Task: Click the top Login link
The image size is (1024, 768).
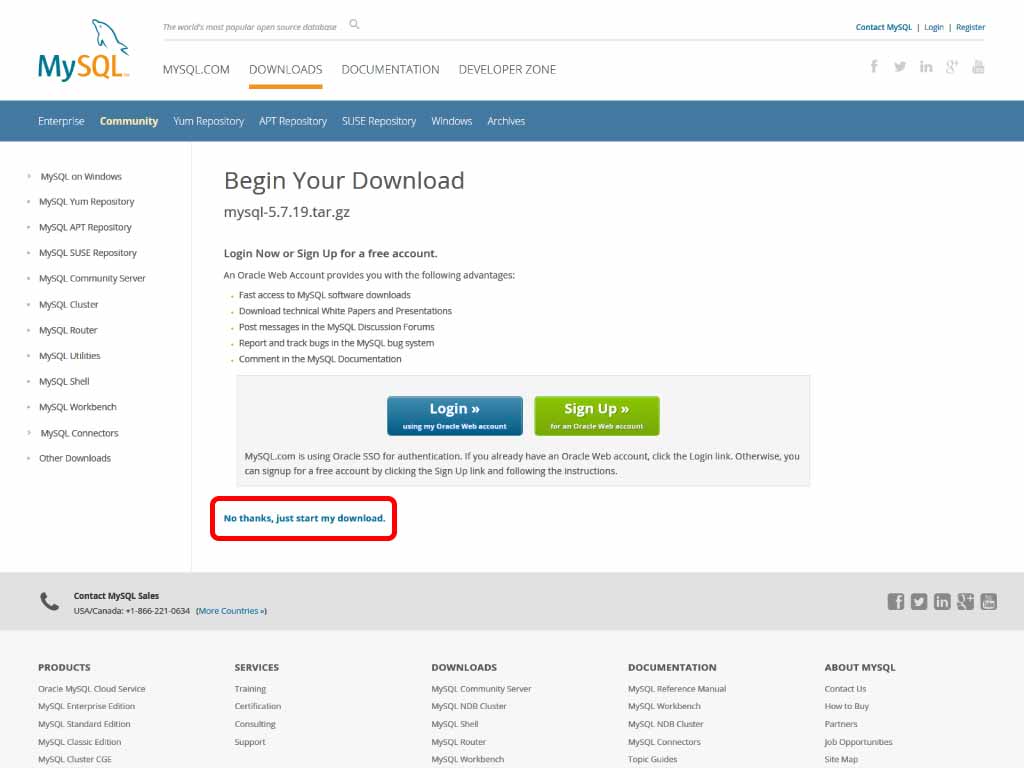Action: click(934, 27)
